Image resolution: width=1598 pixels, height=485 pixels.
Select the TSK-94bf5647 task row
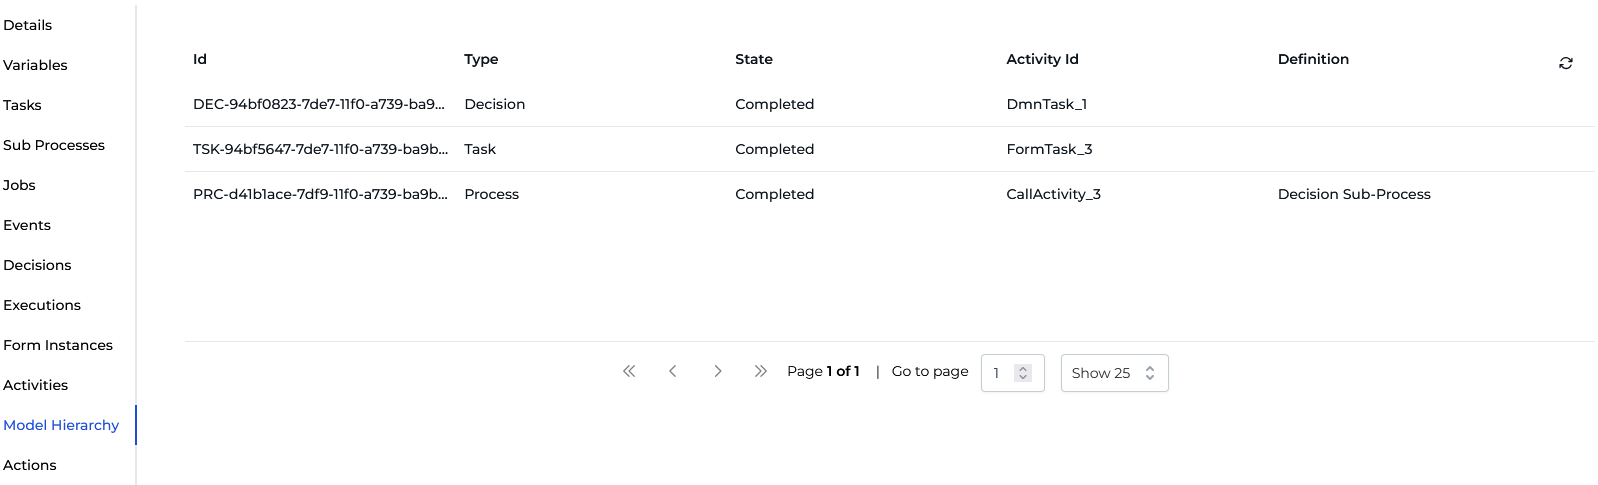pos(320,149)
